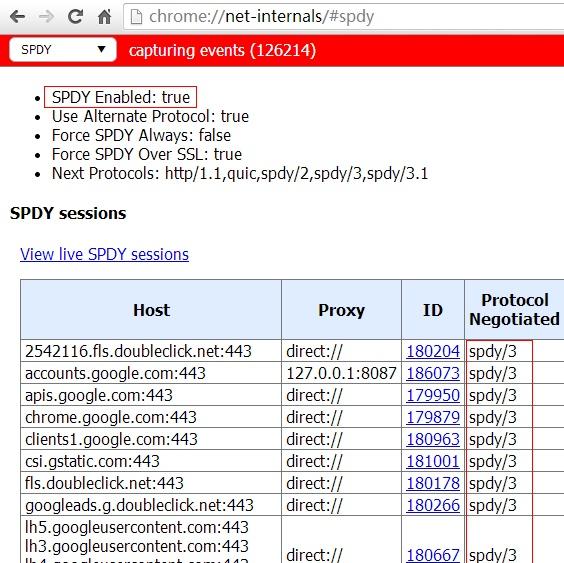Click the Proxy column header
The height and width of the screenshot is (563, 564).
(341, 310)
